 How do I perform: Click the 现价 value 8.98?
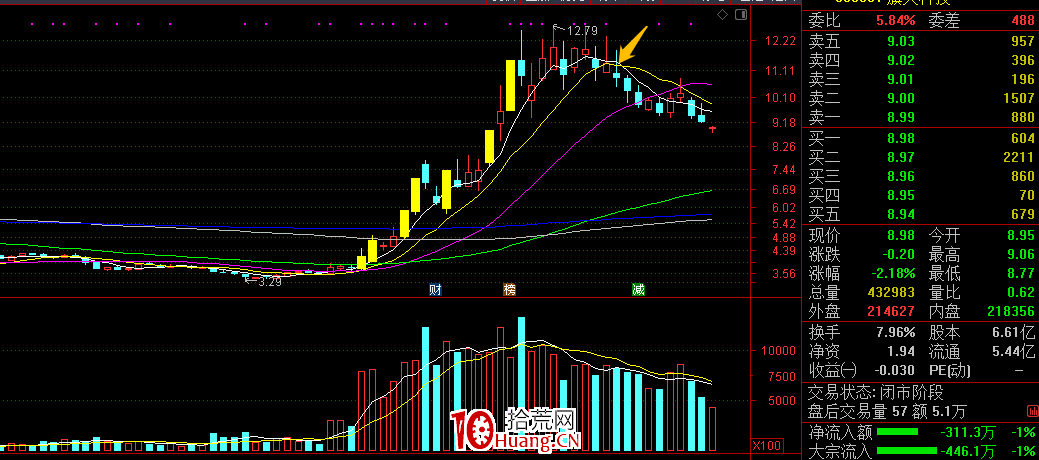[x=901, y=235]
